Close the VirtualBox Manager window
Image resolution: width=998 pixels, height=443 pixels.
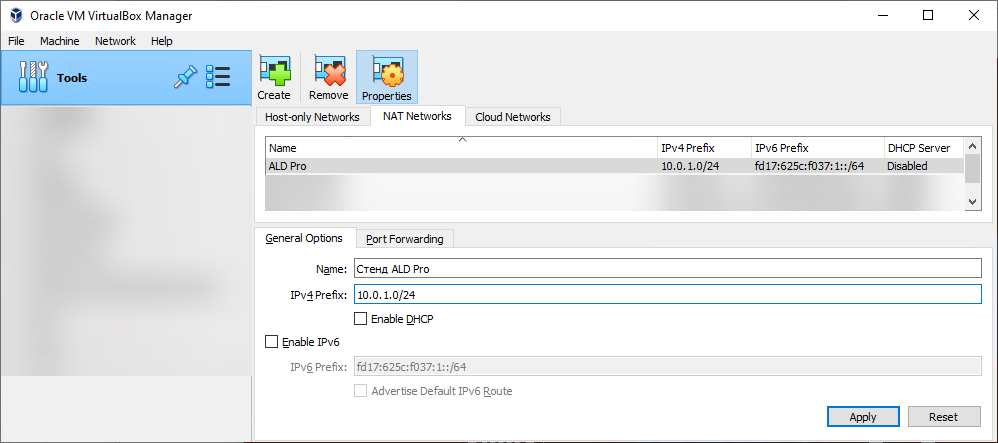[x=974, y=16]
